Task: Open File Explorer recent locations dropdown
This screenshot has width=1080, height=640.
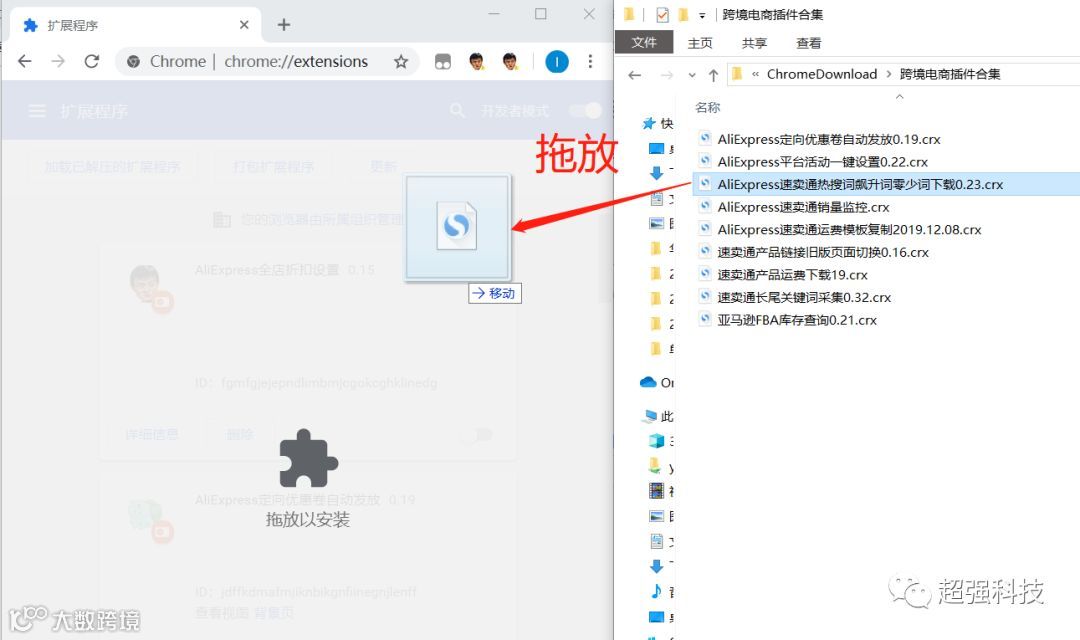Action: [692, 75]
